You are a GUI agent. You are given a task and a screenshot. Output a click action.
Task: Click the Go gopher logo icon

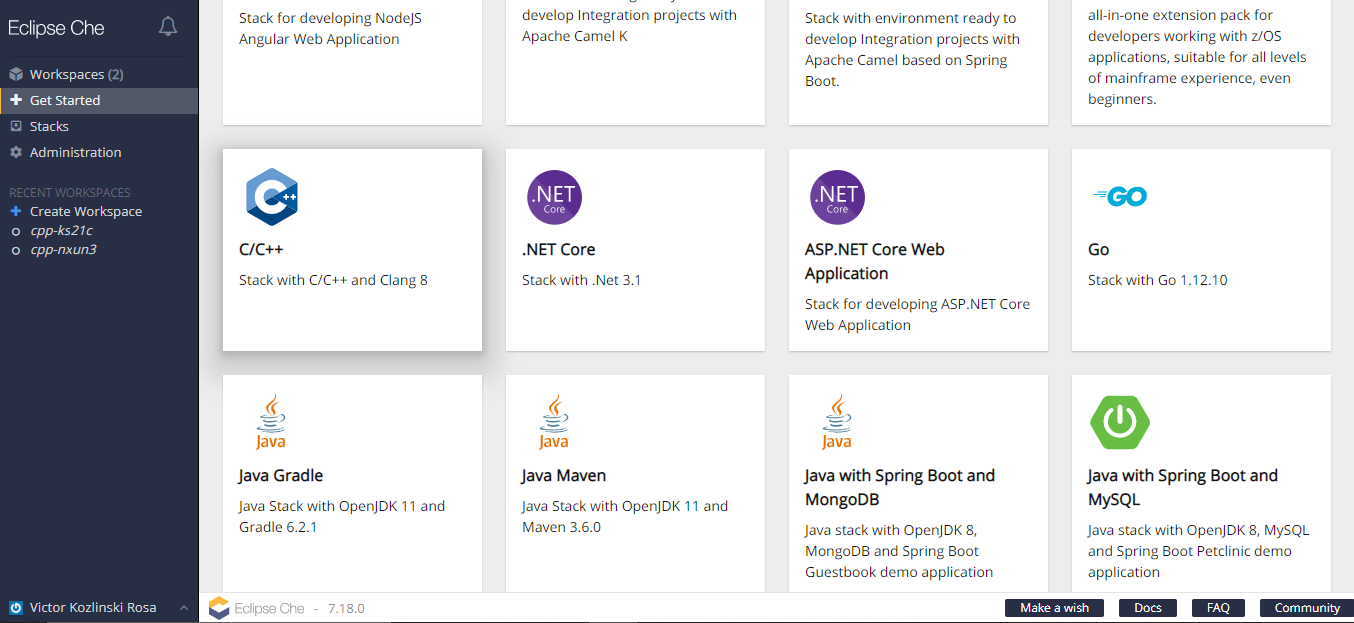click(x=1120, y=197)
